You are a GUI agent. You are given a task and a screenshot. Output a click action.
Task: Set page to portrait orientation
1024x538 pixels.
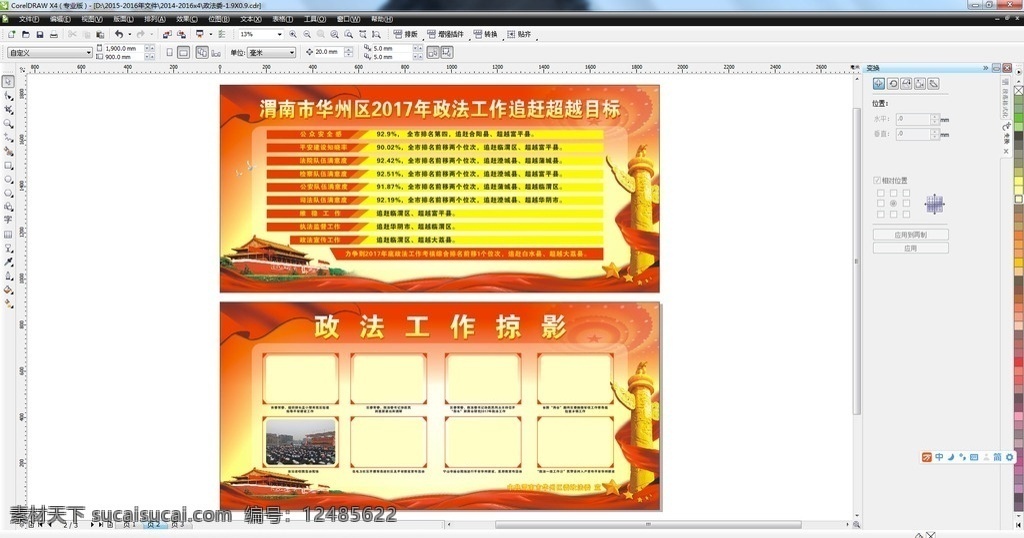pyautogui.click(x=170, y=52)
